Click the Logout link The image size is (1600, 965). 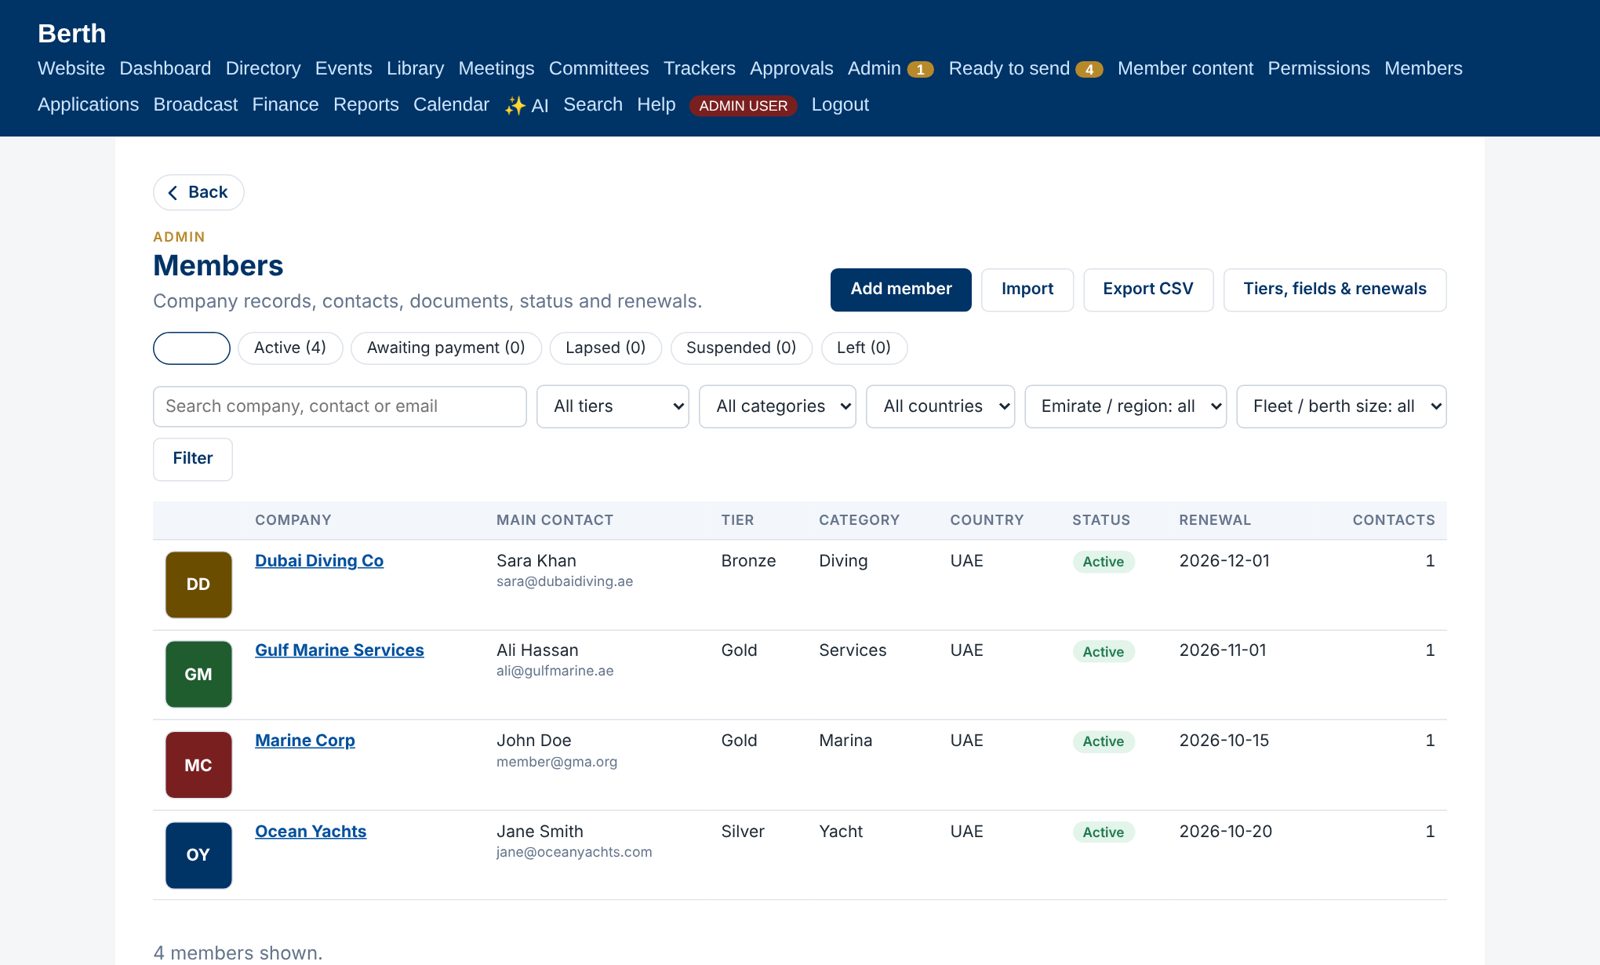(840, 105)
